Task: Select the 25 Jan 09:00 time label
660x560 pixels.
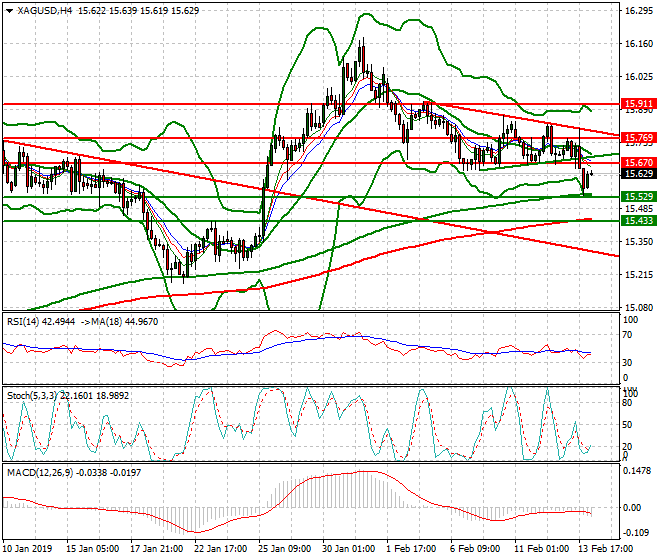Action: (x=285, y=549)
